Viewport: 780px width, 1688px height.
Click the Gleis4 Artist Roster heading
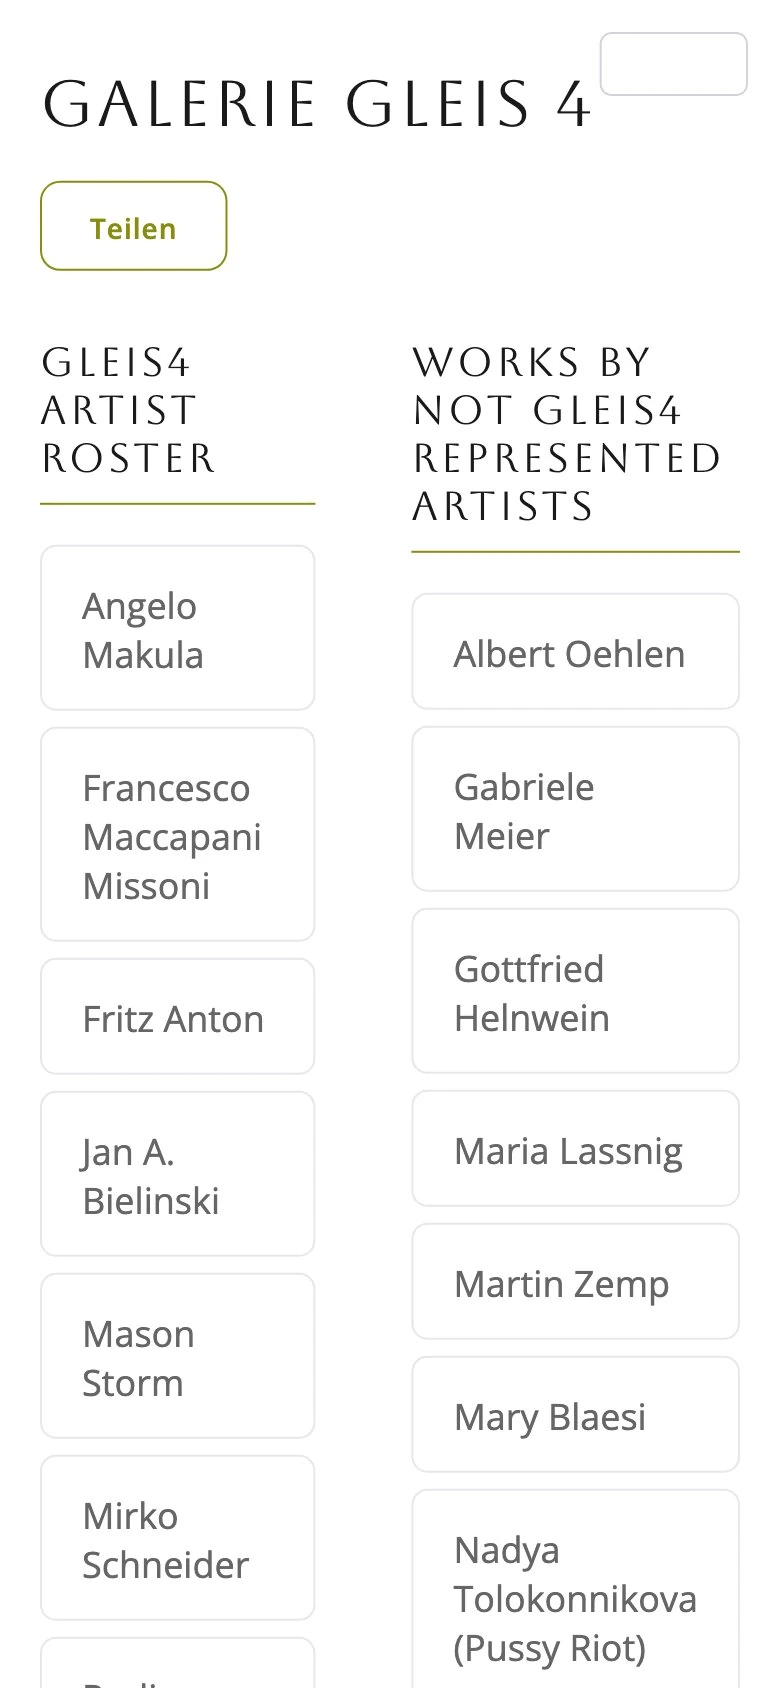tap(129, 410)
